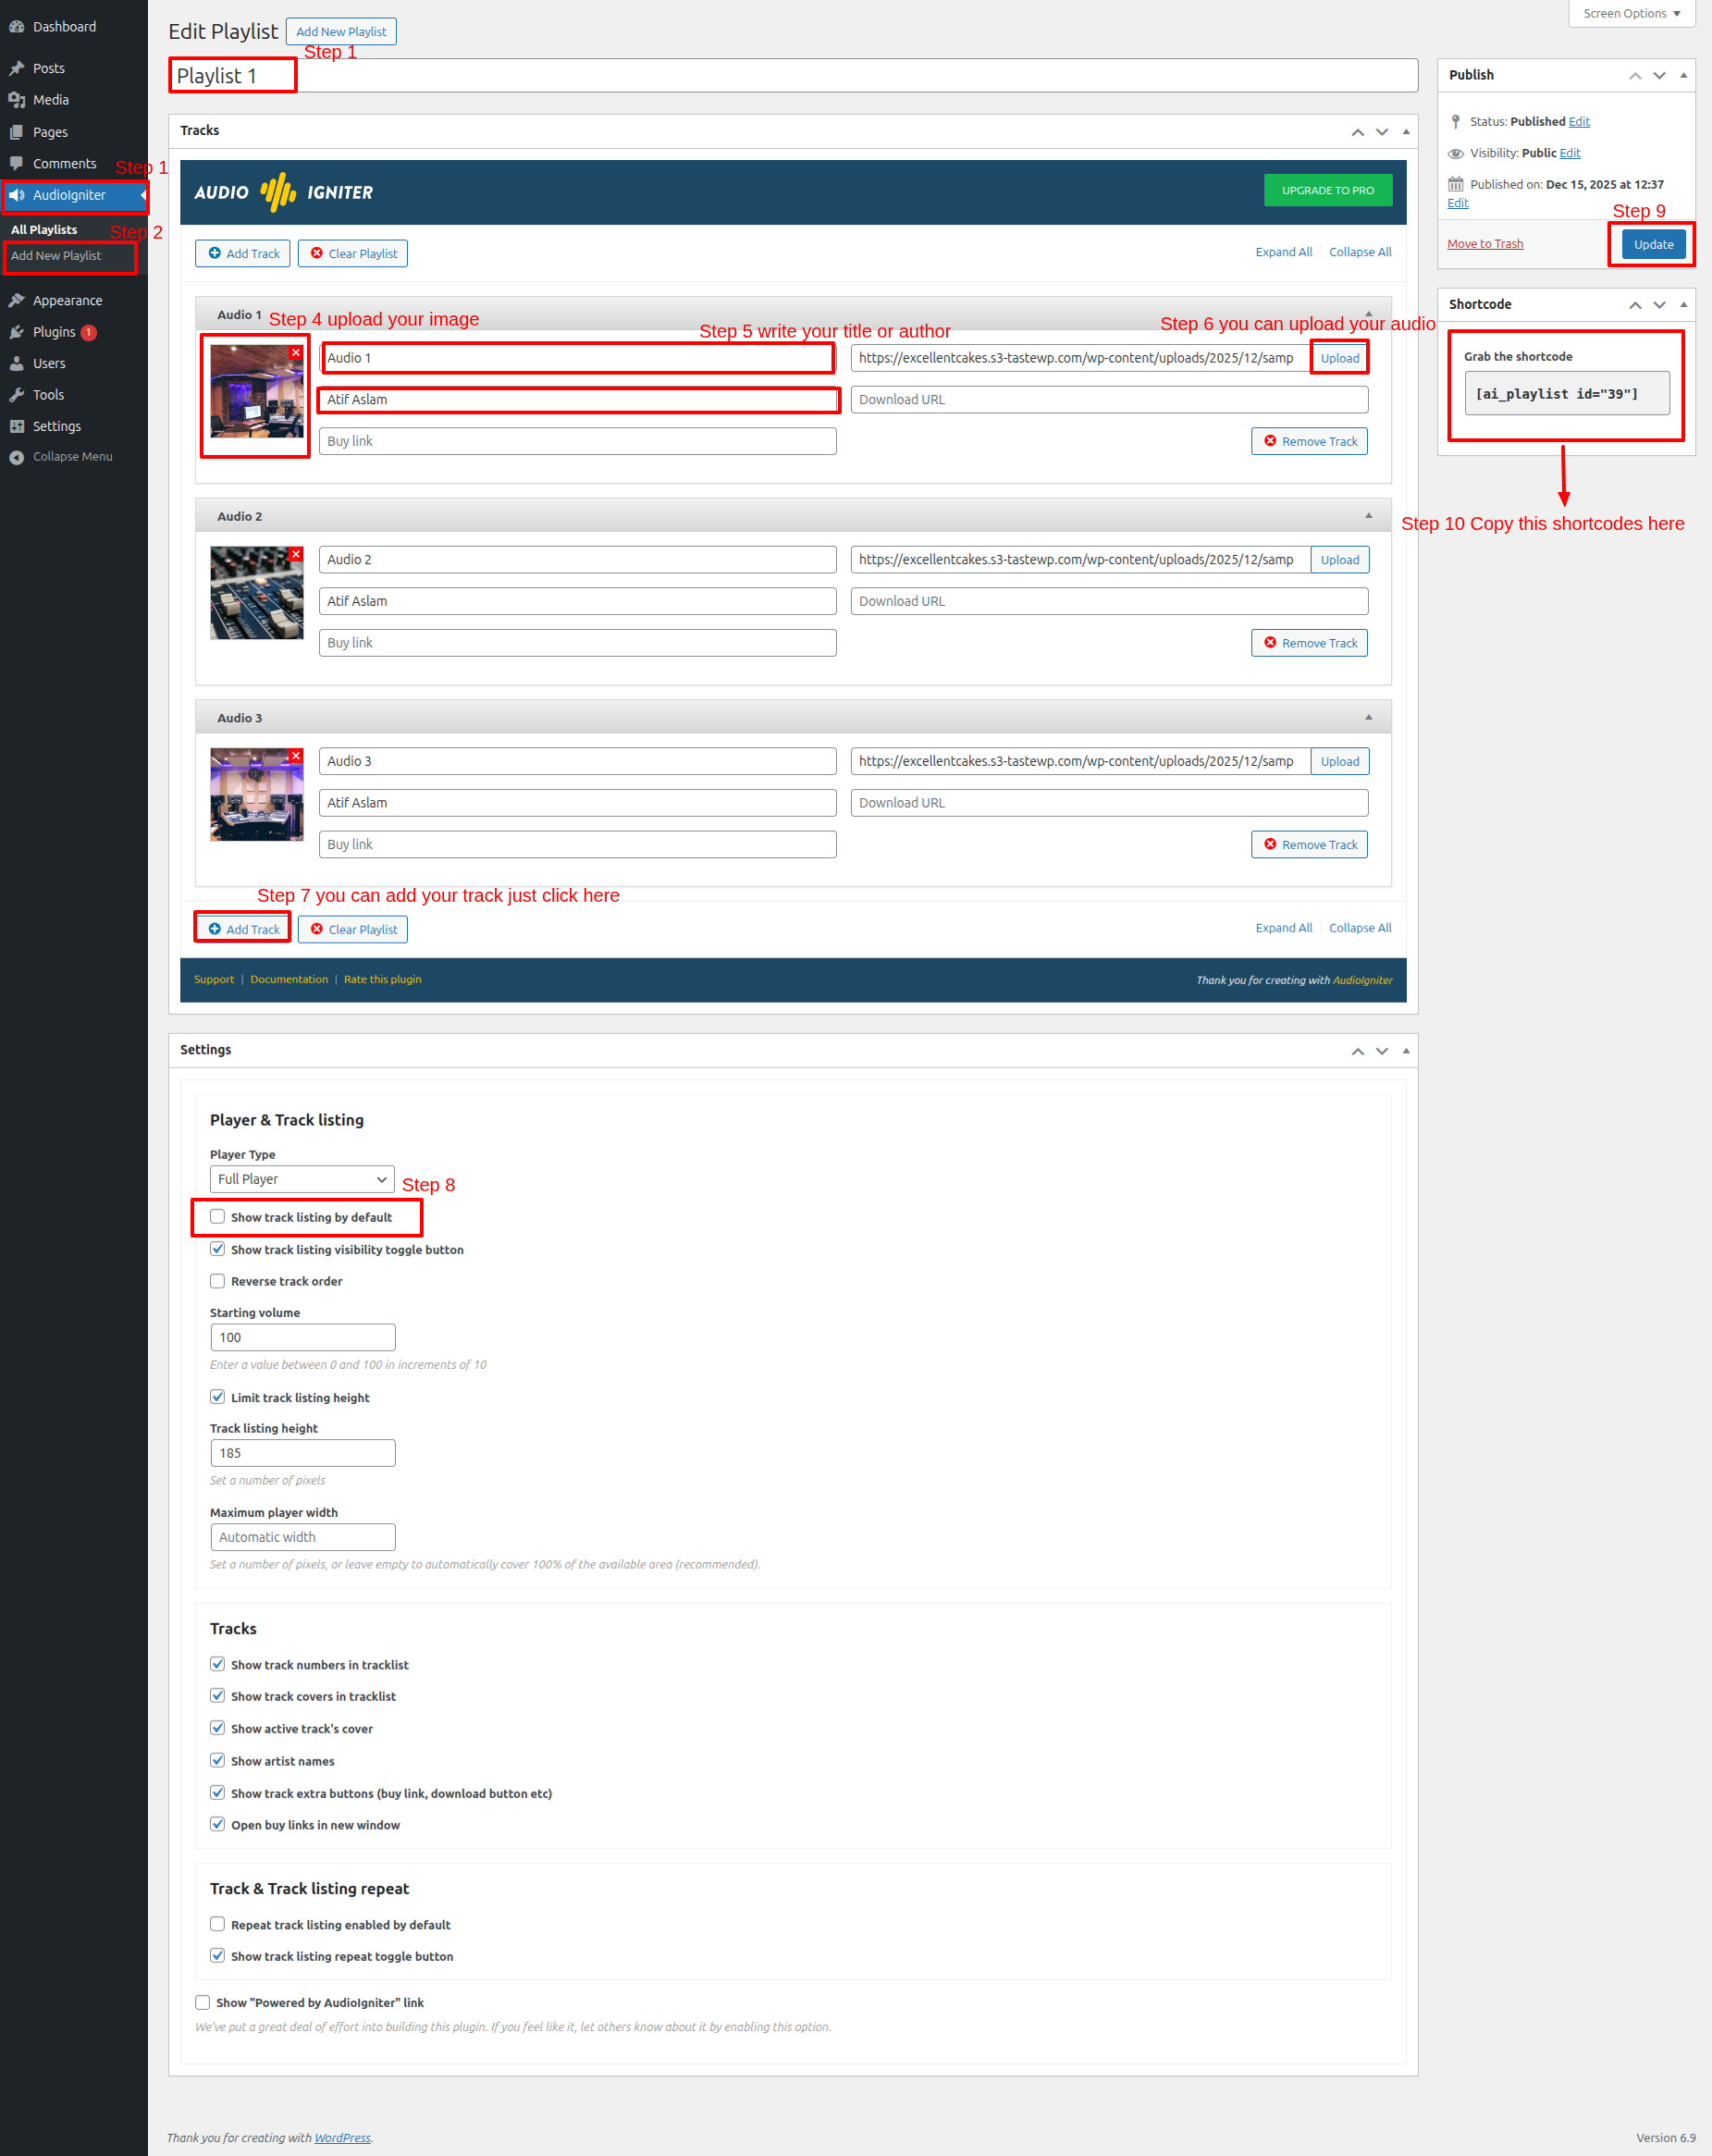Open the Appearance paintbrush icon
1712x2156 pixels.
tap(17, 300)
